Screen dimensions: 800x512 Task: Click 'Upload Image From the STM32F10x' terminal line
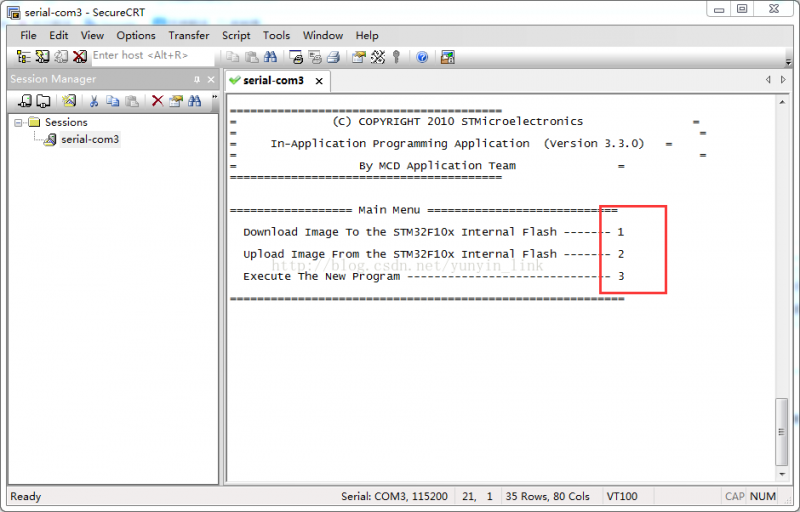tap(433, 254)
